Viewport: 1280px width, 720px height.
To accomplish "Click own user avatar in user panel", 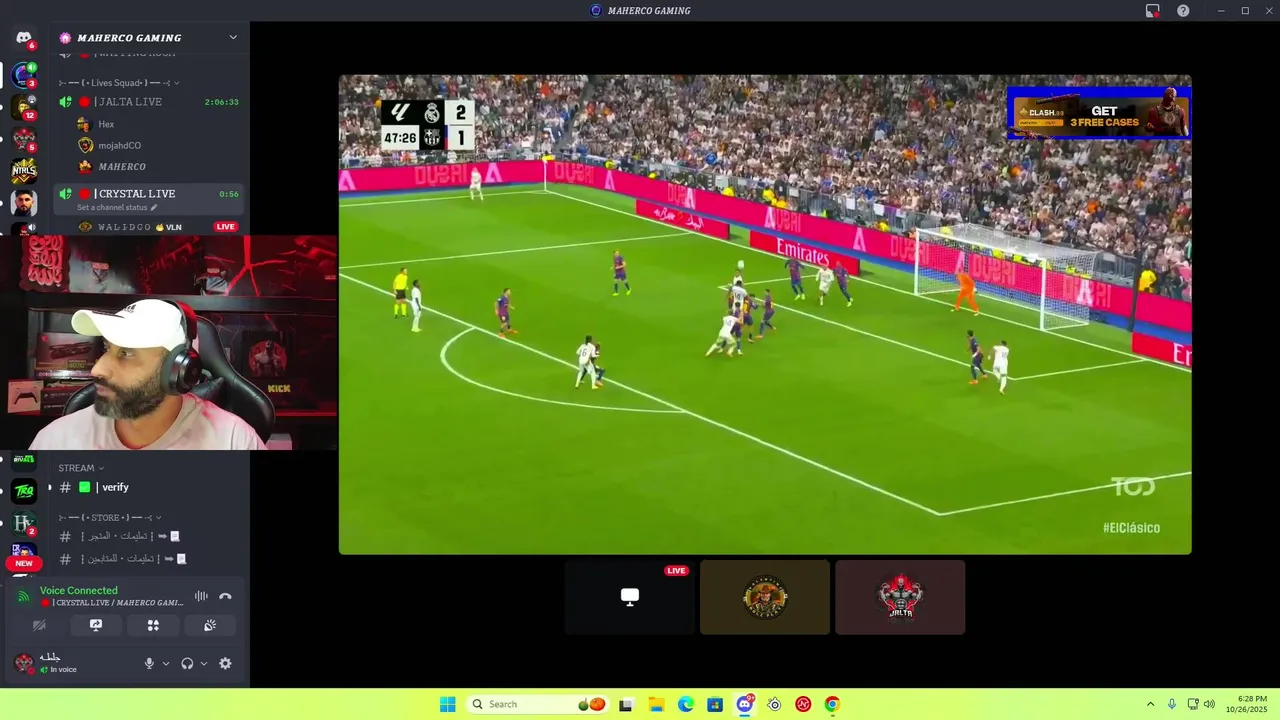I will click(x=24, y=662).
